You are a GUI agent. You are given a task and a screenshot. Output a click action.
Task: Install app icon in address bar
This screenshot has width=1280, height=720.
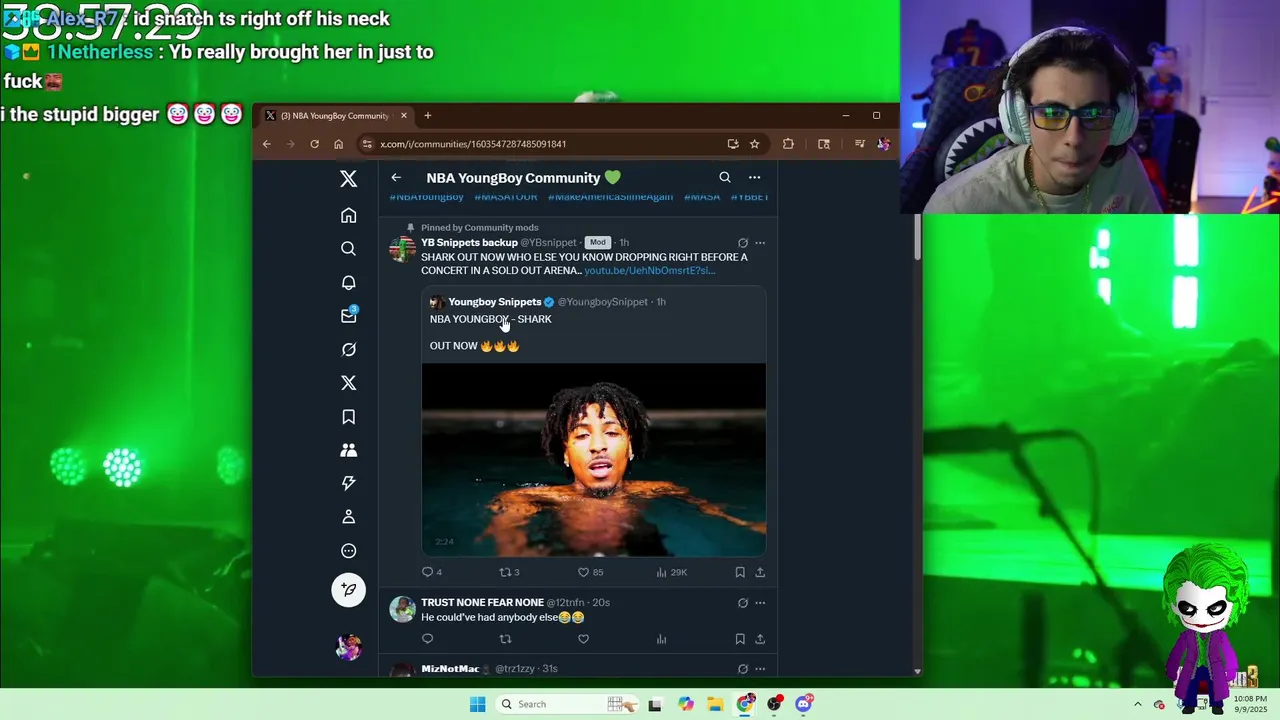click(x=733, y=144)
